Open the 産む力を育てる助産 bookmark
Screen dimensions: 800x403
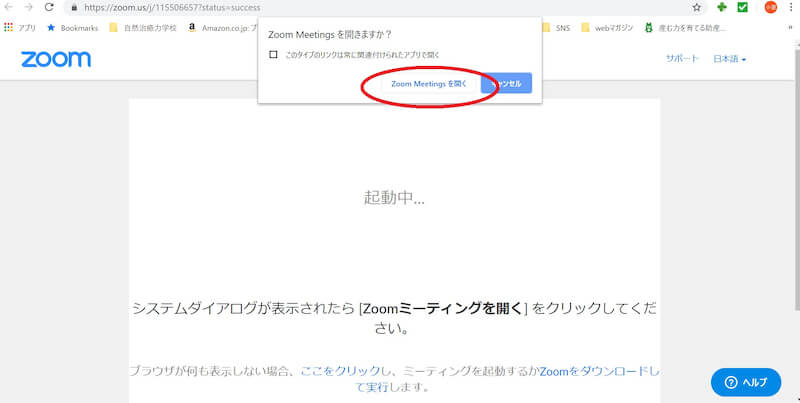pyautogui.click(x=685, y=28)
